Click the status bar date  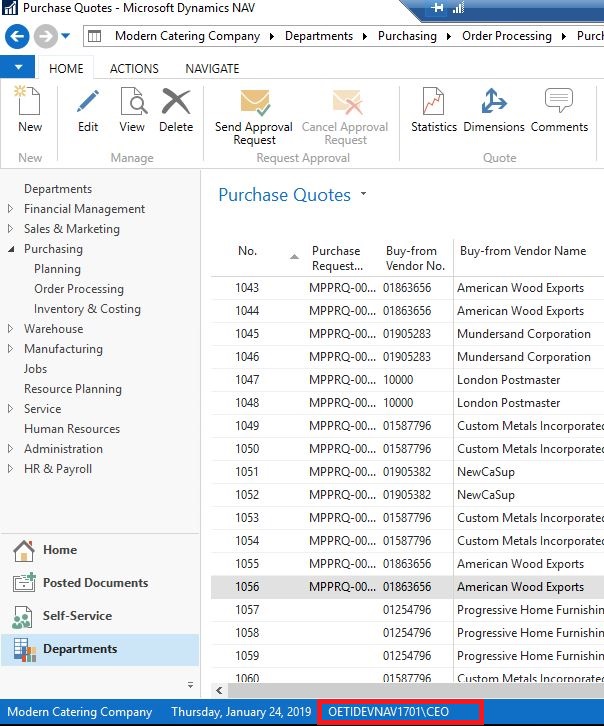[x=241, y=712]
